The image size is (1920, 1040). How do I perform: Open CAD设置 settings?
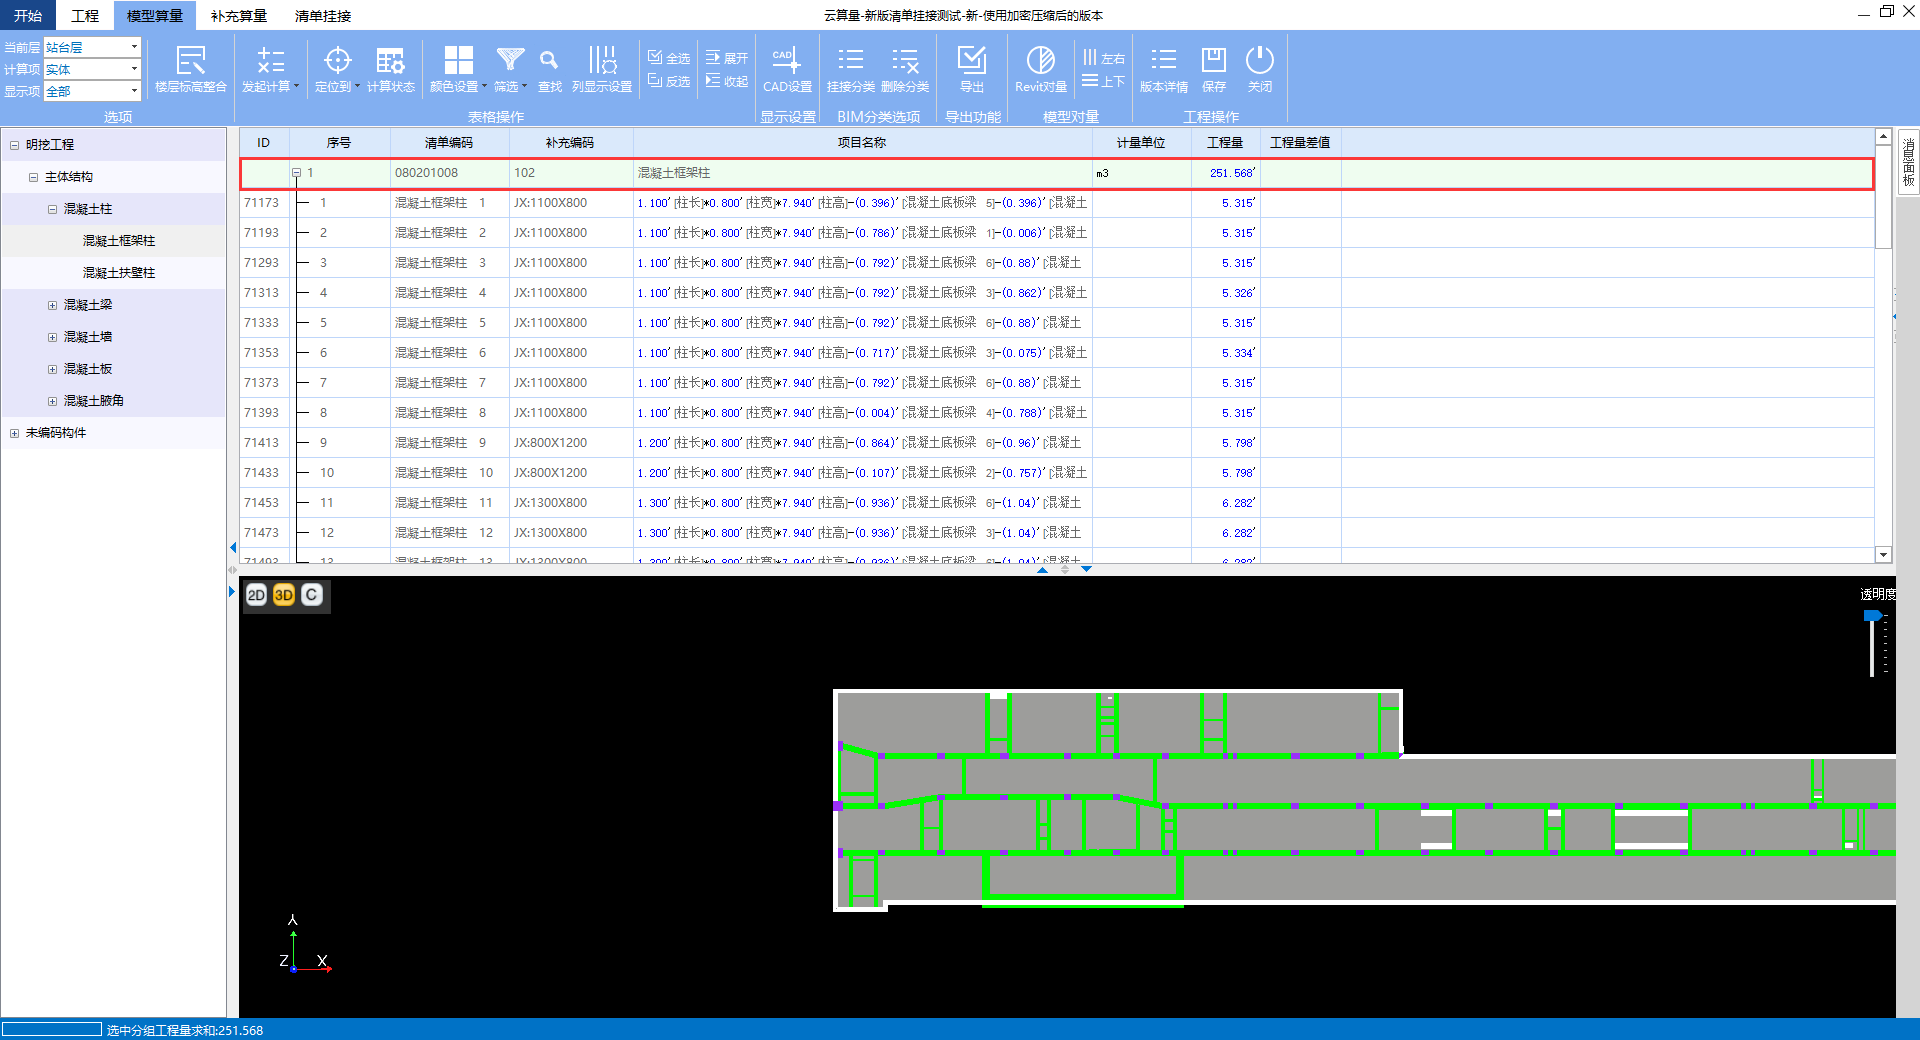click(787, 68)
